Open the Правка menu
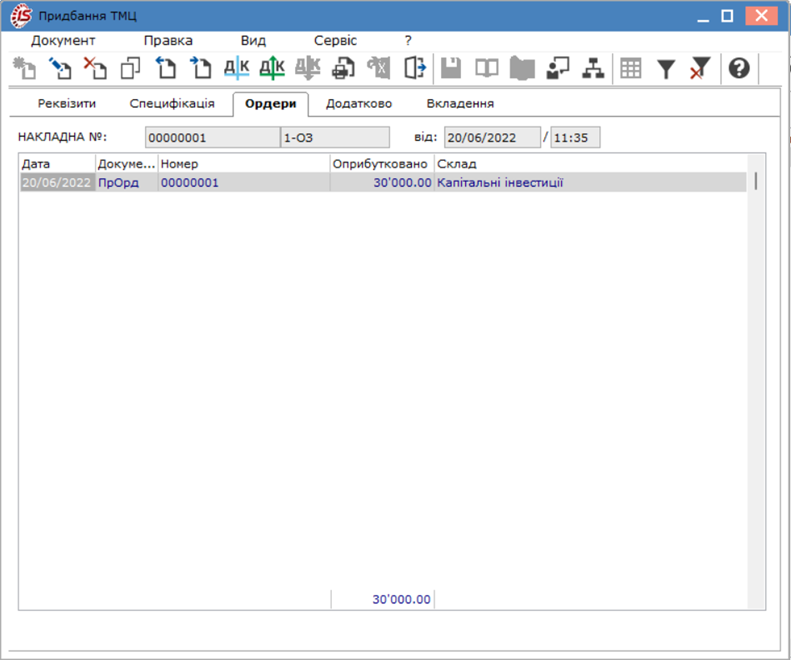 tap(168, 40)
